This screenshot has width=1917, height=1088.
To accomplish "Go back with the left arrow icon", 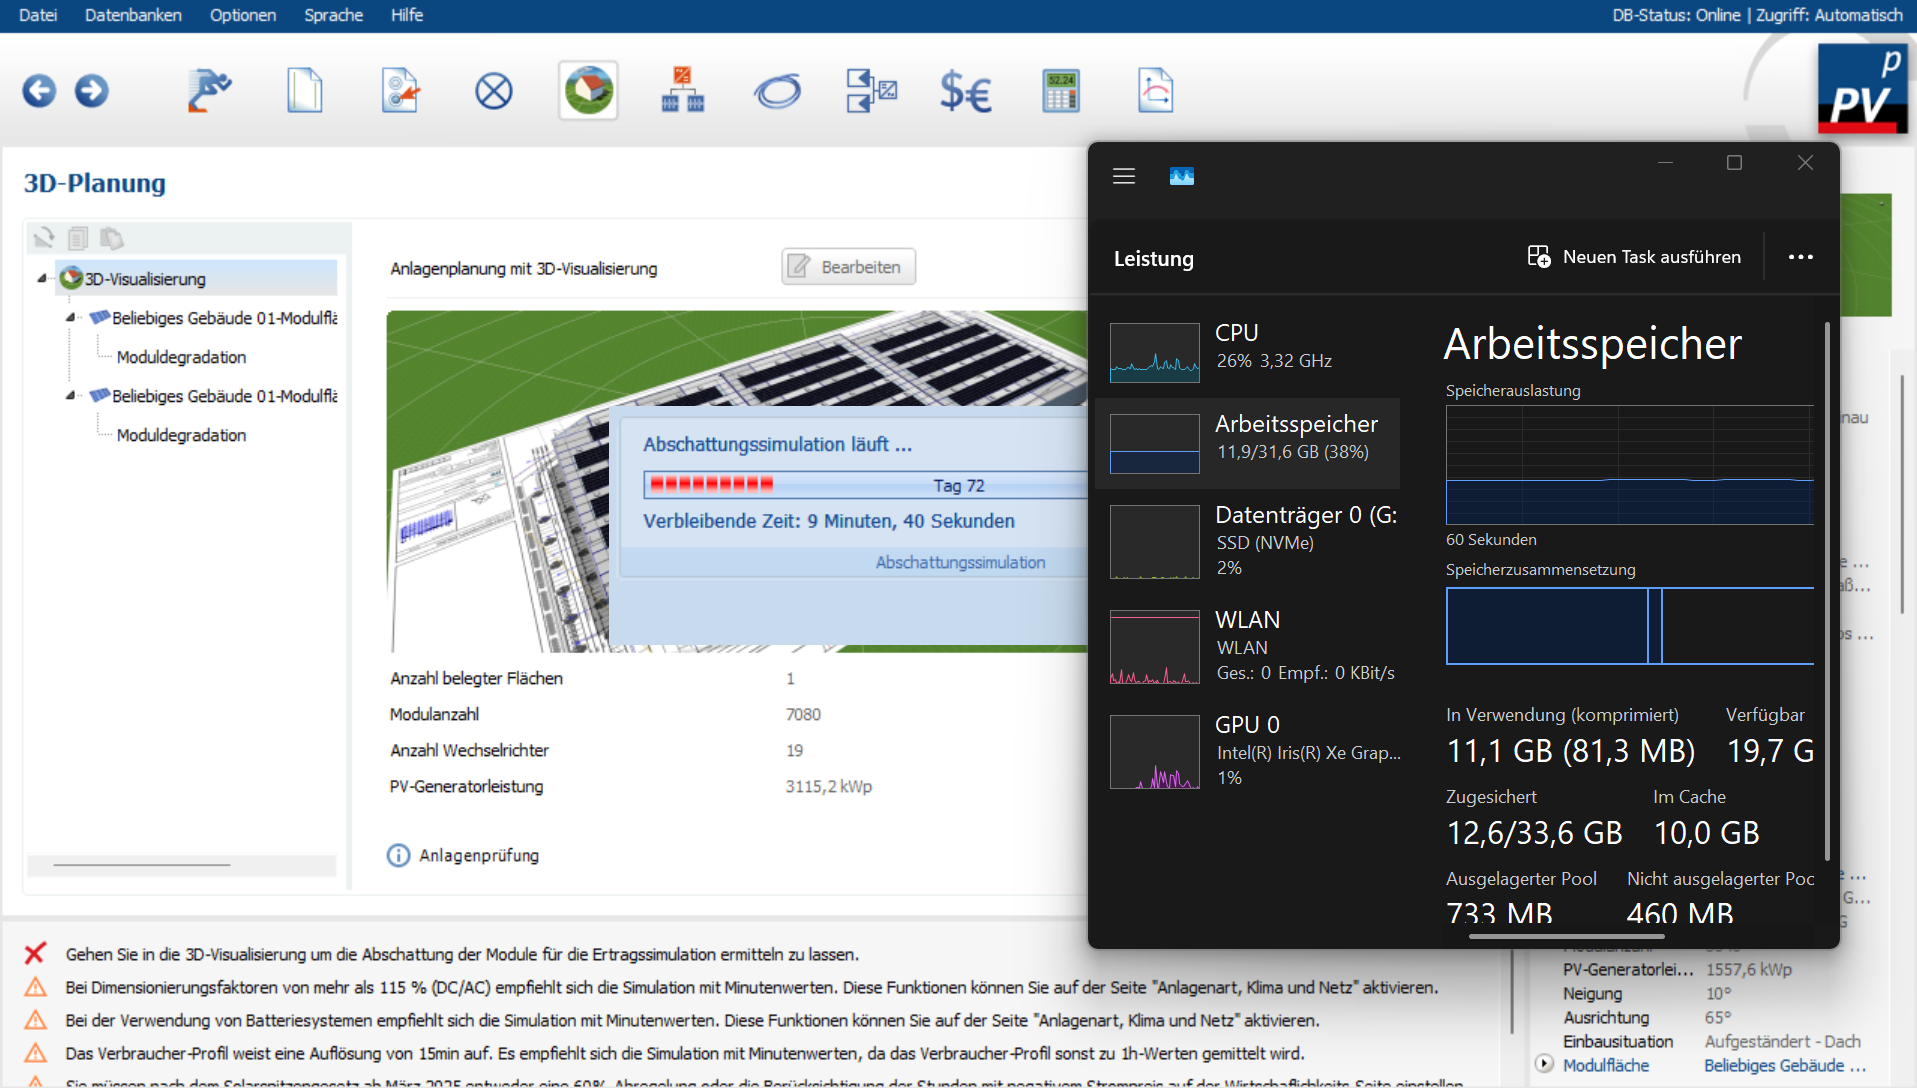I will click(39, 91).
